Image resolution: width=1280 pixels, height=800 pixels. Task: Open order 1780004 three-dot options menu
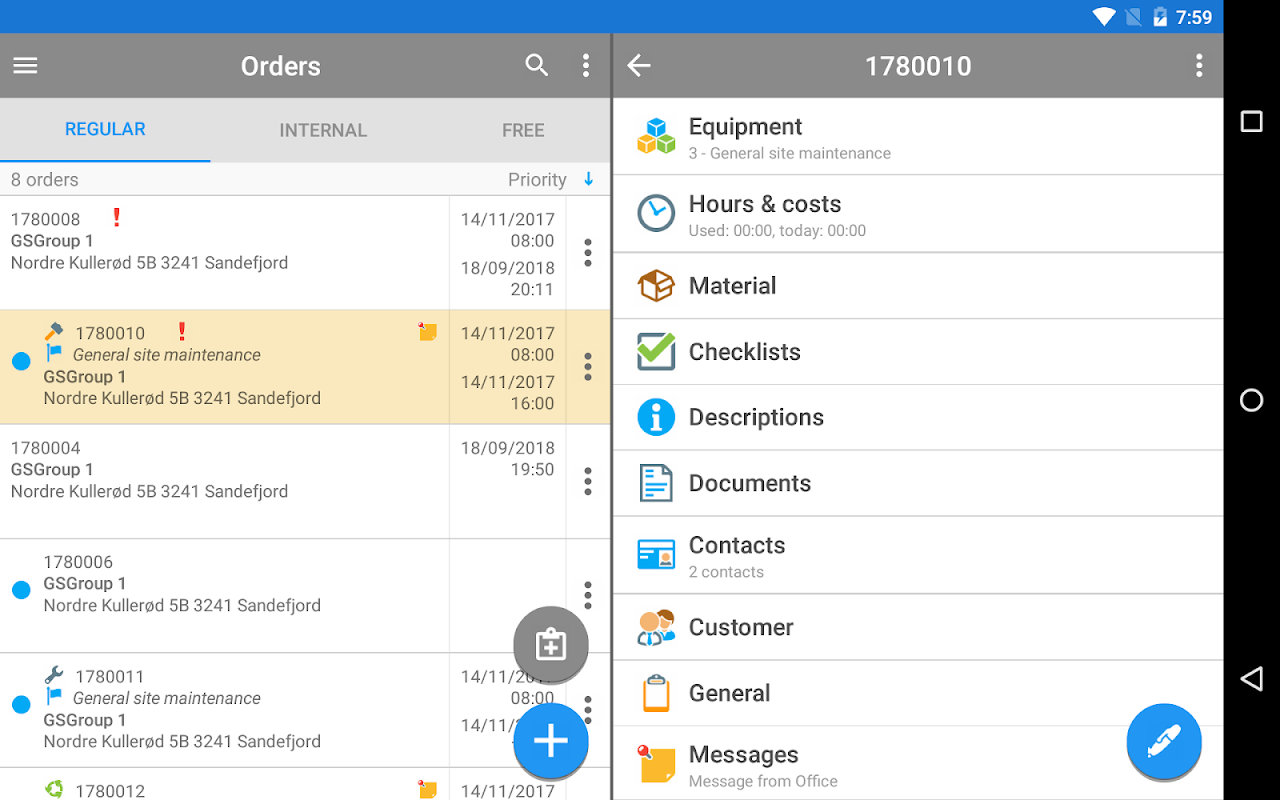pyautogui.click(x=588, y=481)
